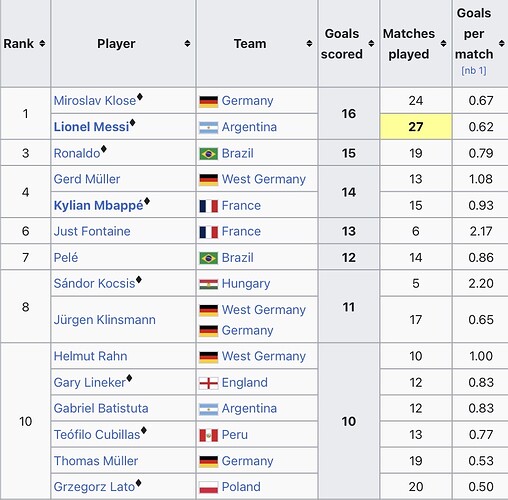Open Lionel Messi player page
The width and height of the screenshot is (508, 500).
click(x=91, y=127)
